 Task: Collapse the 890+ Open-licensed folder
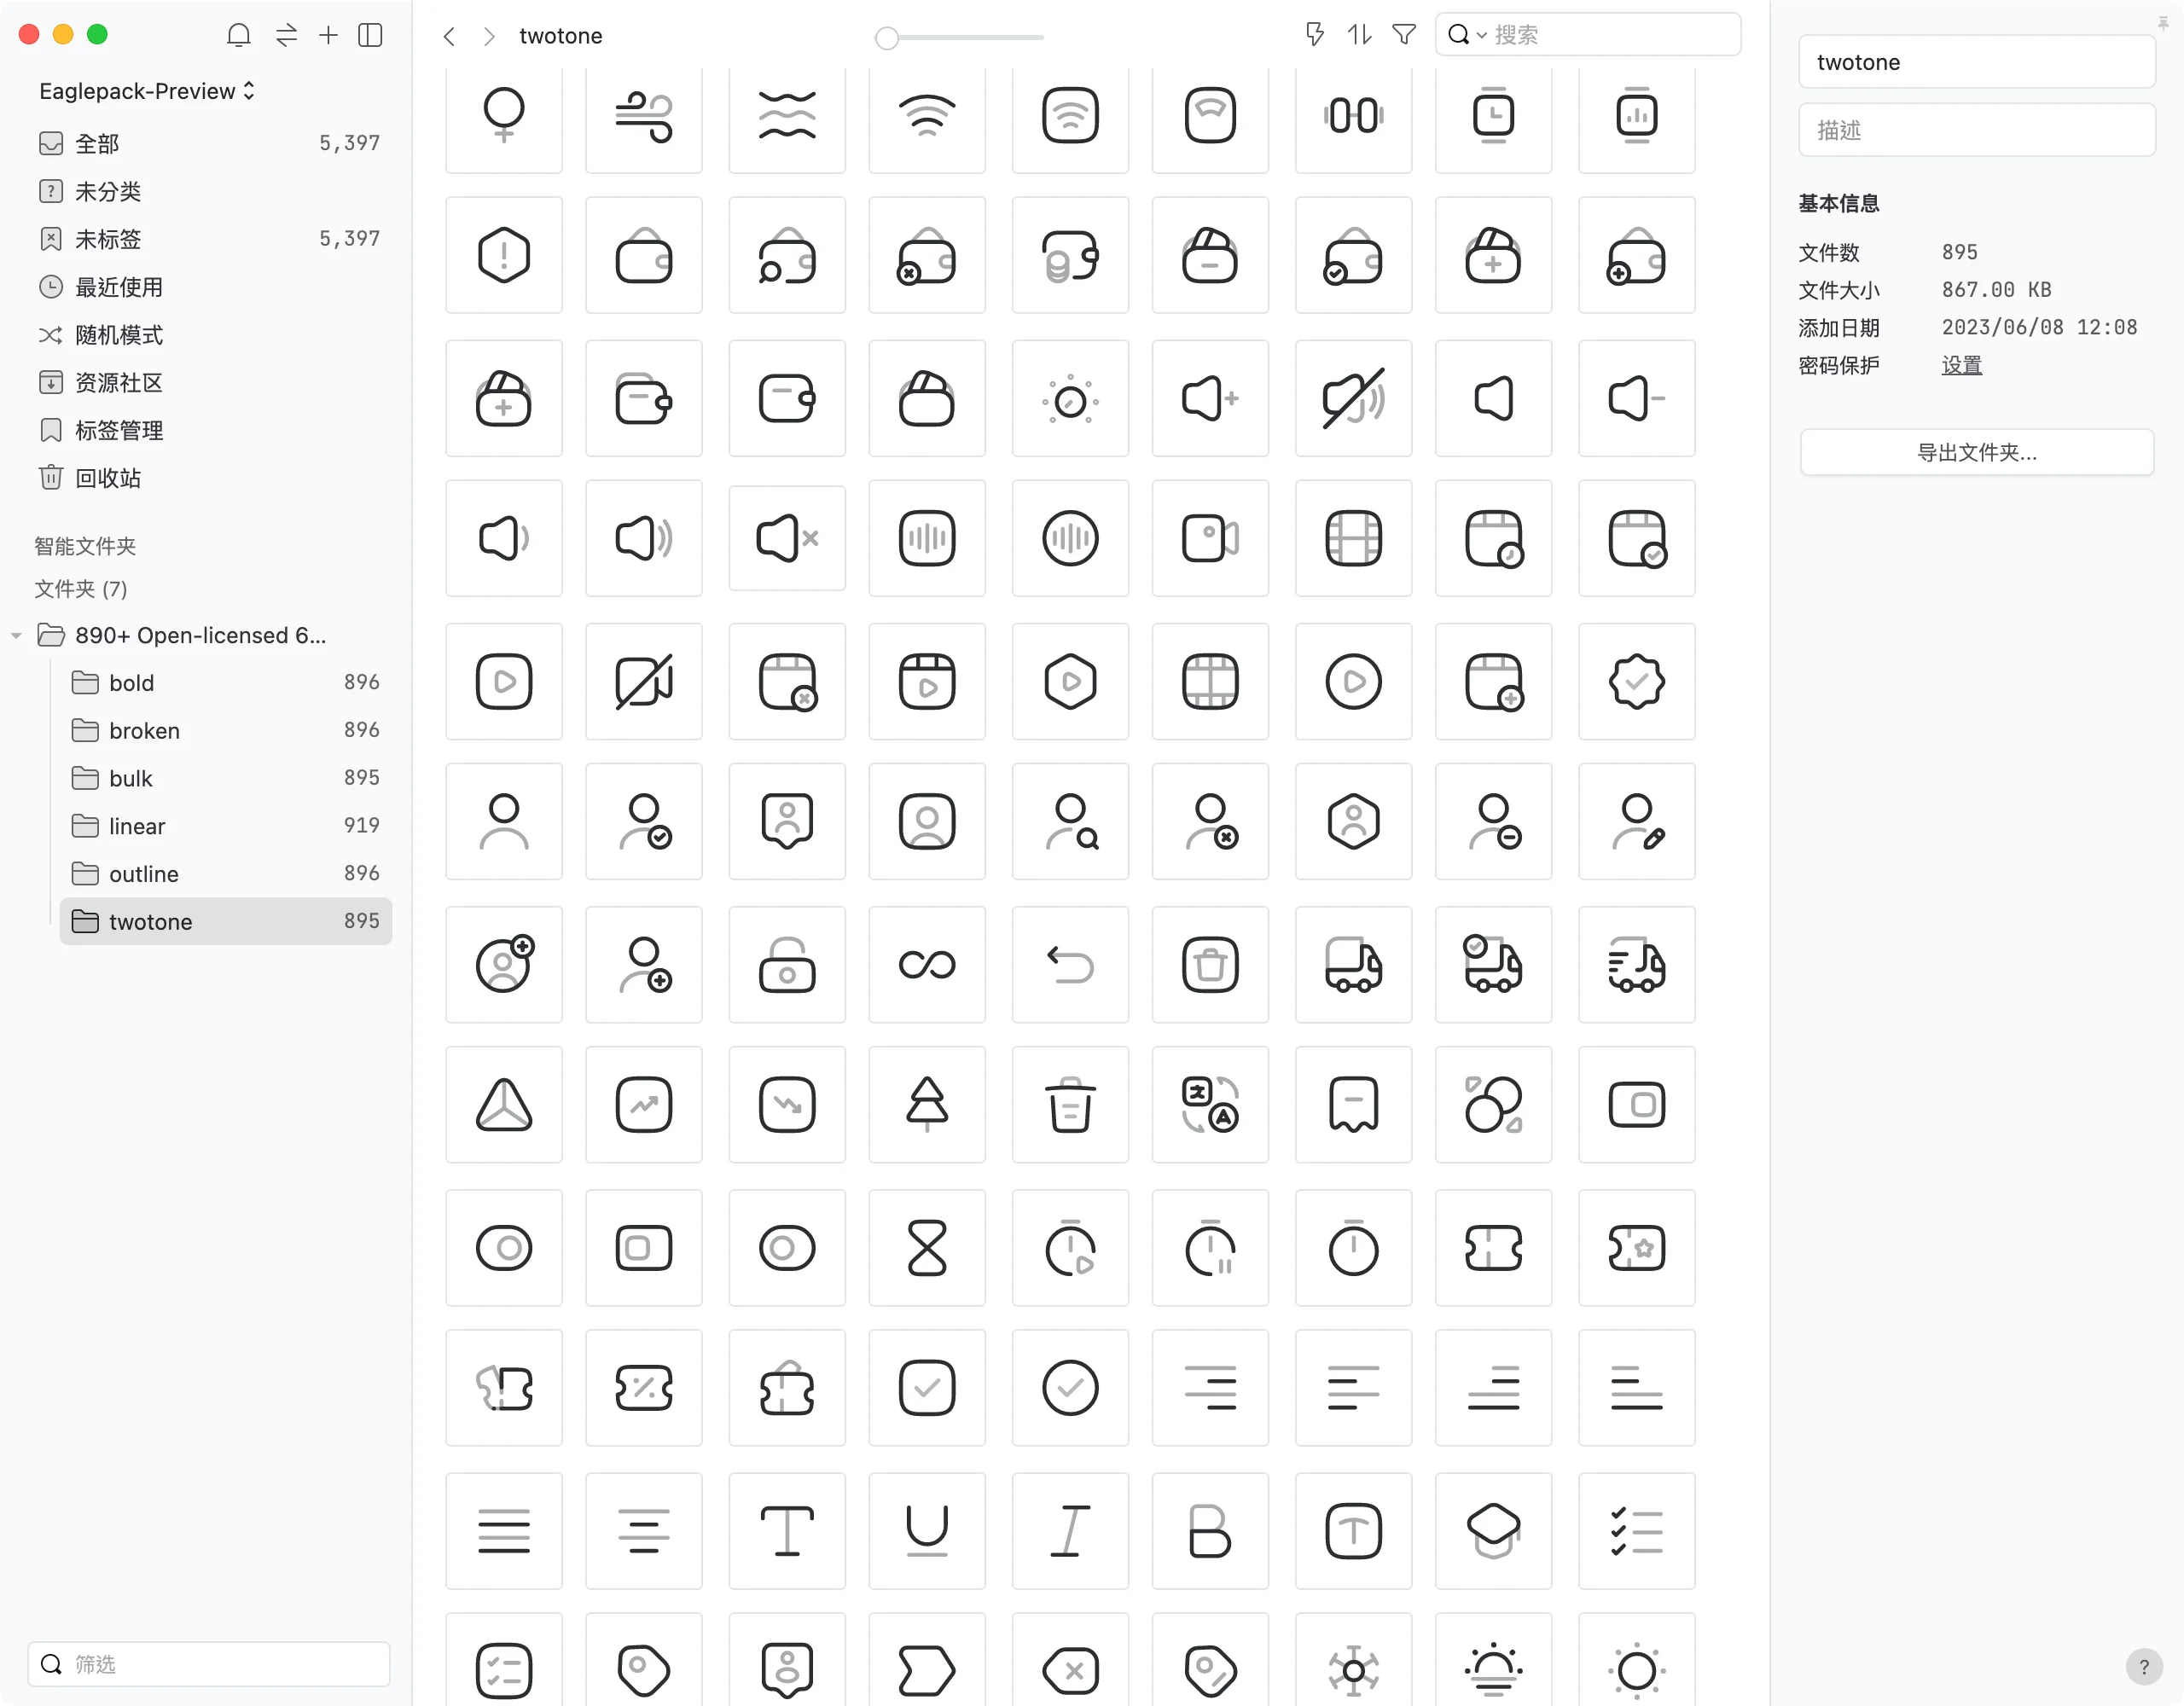point(16,636)
